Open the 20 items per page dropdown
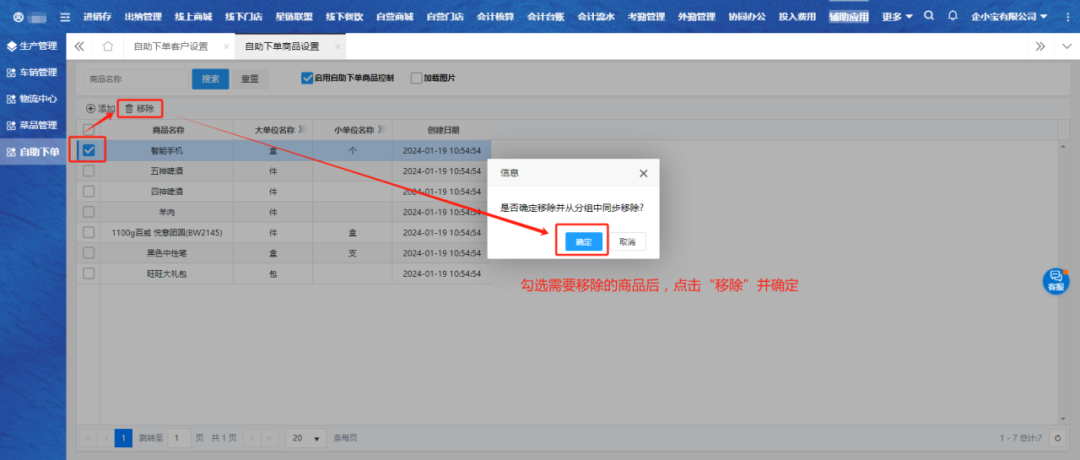Screen dimensions: 1080x460 pyautogui.click(x=306, y=438)
